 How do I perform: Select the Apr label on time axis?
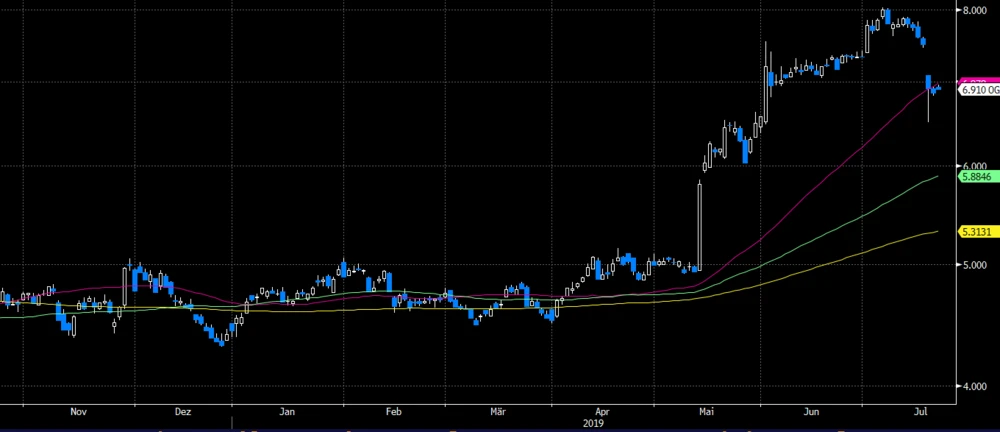pos(602,411)
